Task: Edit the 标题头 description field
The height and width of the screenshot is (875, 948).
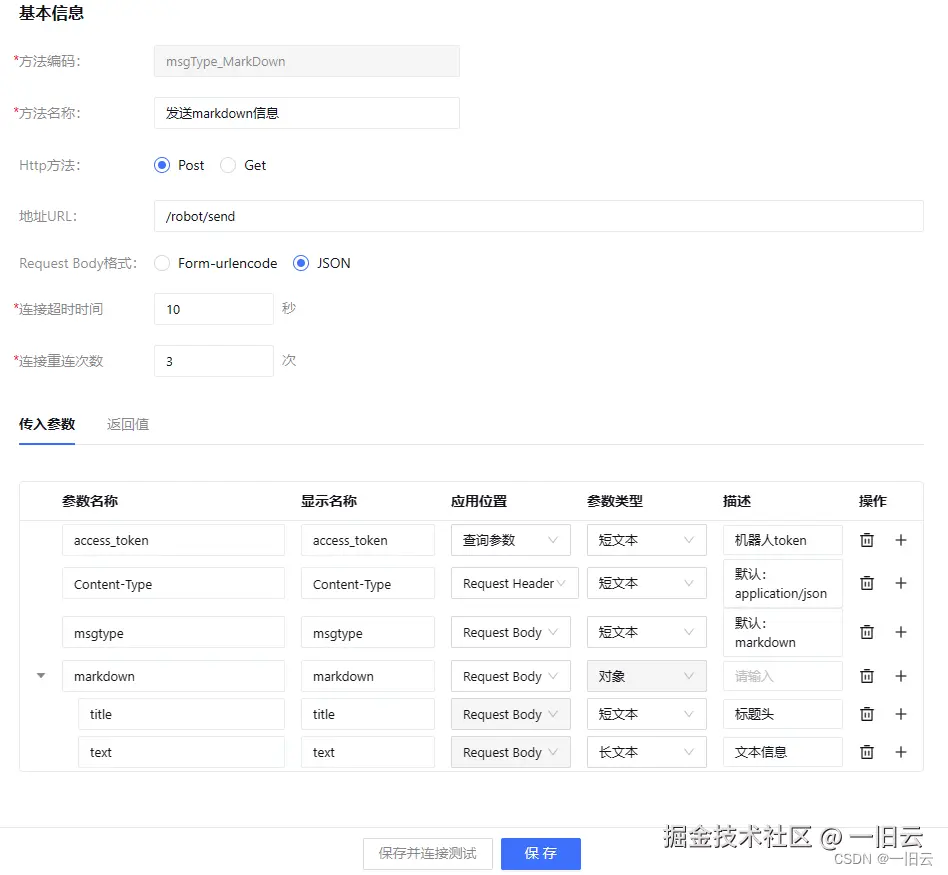Action: click(782, 714)
